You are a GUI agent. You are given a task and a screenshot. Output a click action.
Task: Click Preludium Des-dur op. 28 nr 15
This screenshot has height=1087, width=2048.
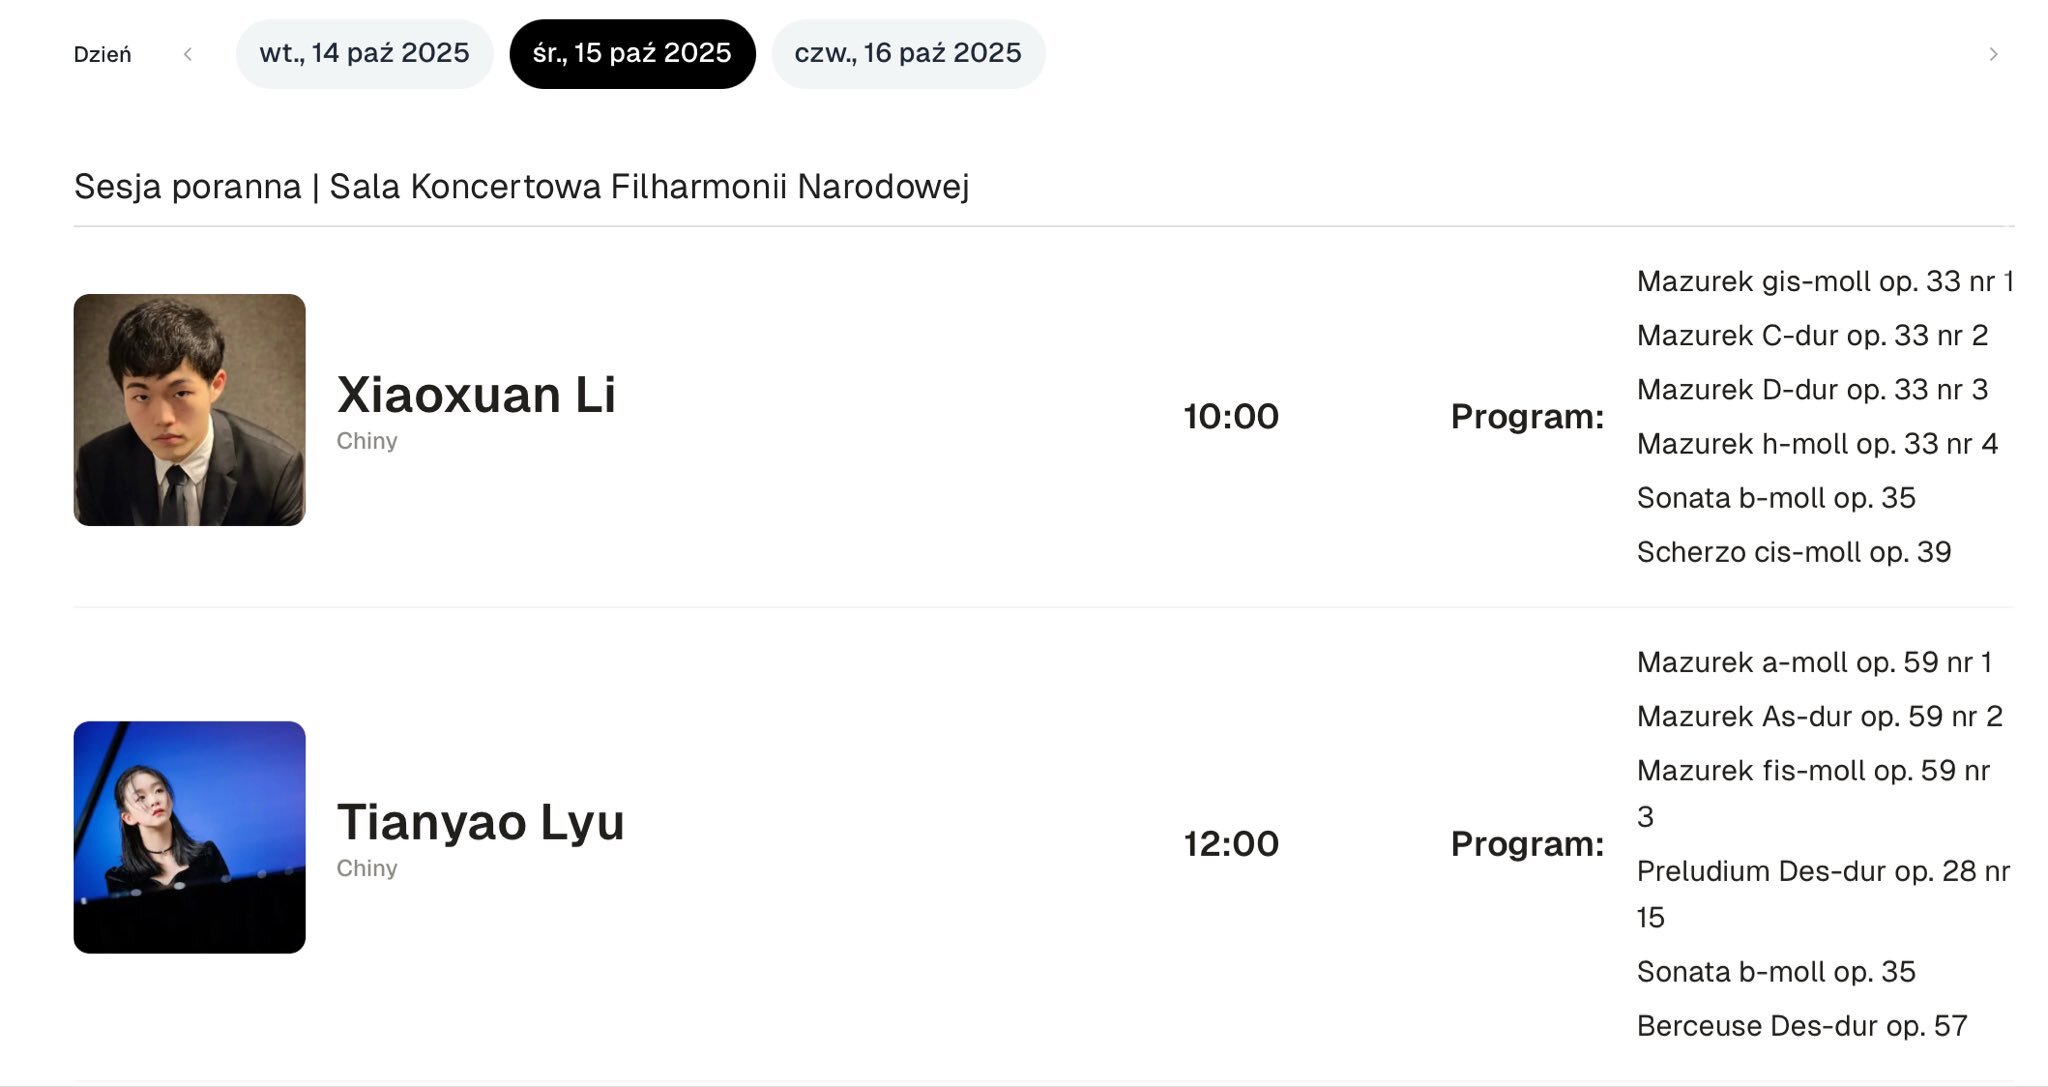tap(1822, 871)
